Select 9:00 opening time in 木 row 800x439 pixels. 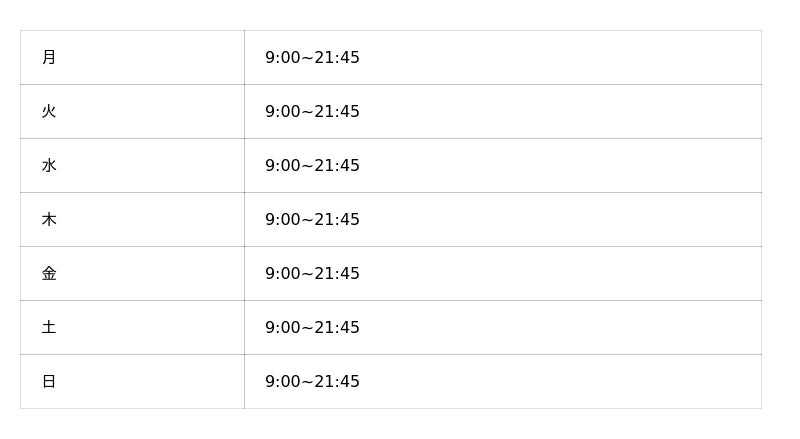(282, 220)
